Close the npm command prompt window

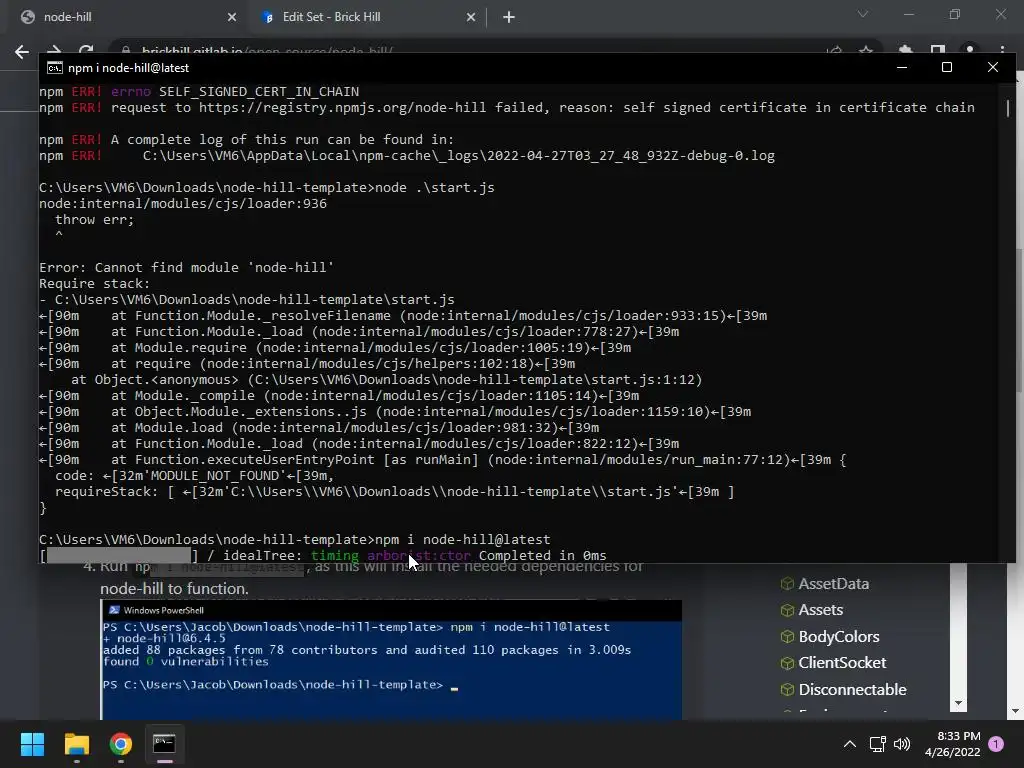[x=993, y=67]
